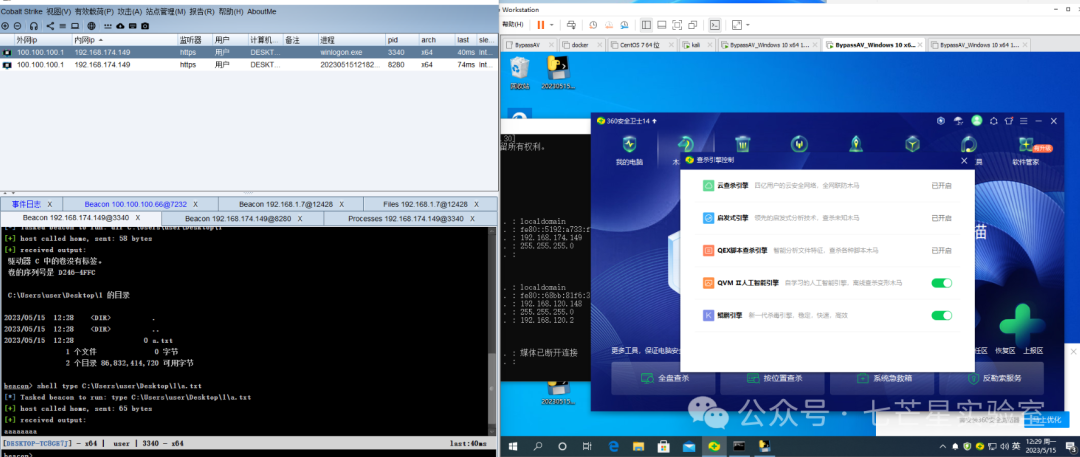Sort sessions by 内网ip column header
This screenshot has height=457, width=1080.
click(125, 40)
